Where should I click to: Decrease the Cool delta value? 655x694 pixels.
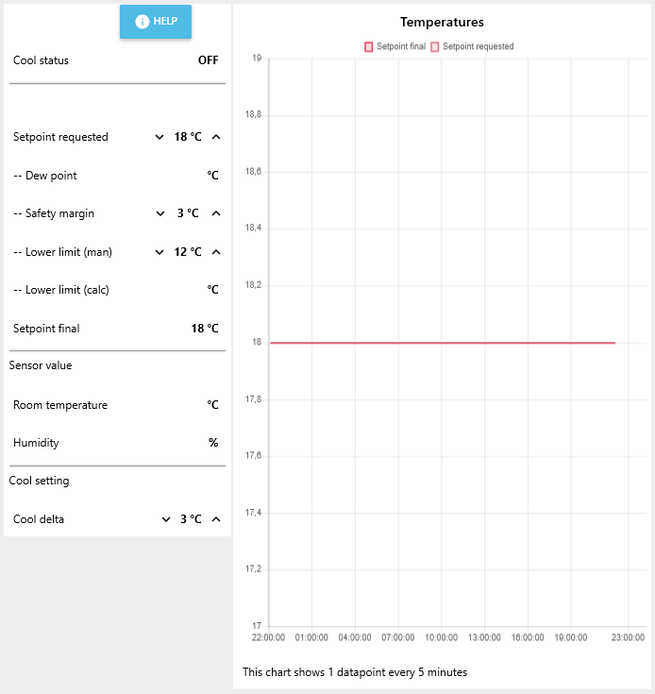coord(166,519)
